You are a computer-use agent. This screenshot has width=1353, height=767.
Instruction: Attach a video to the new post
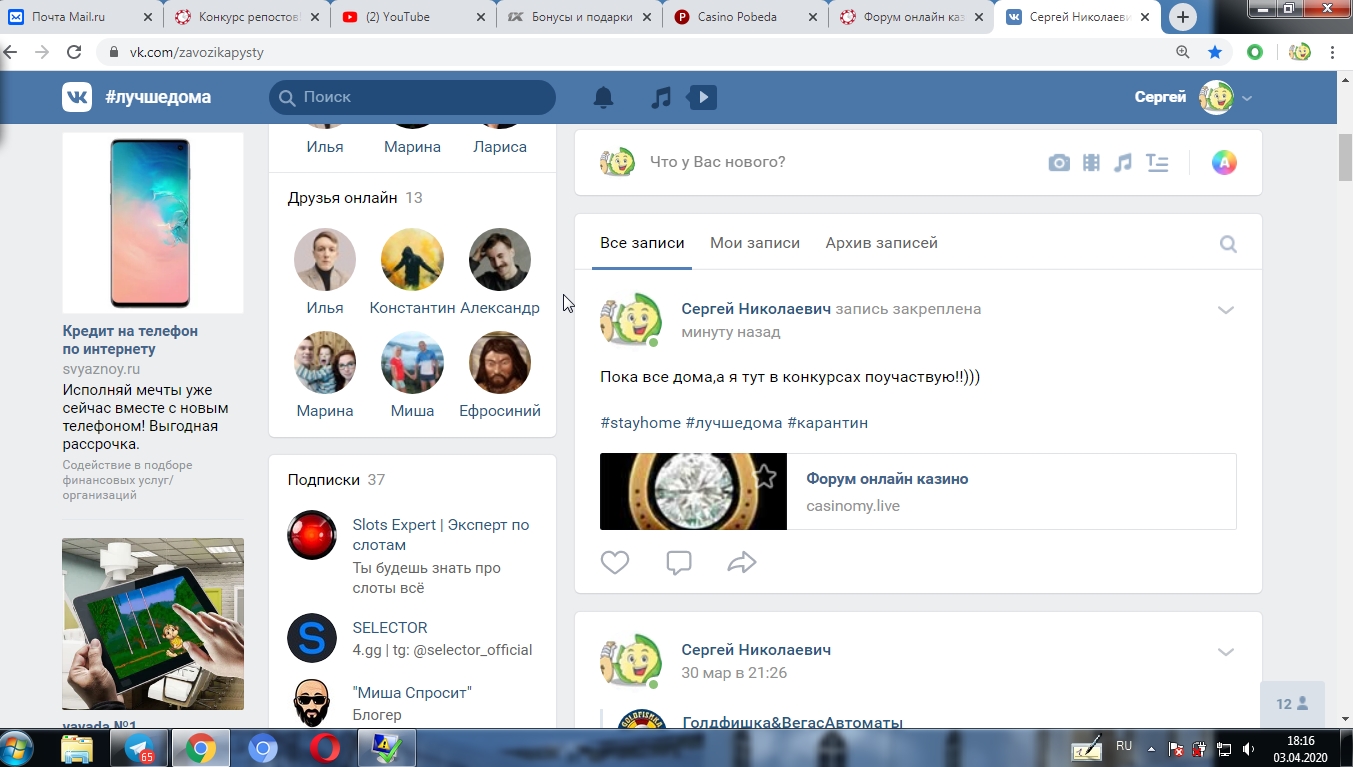pos(1091,163)
